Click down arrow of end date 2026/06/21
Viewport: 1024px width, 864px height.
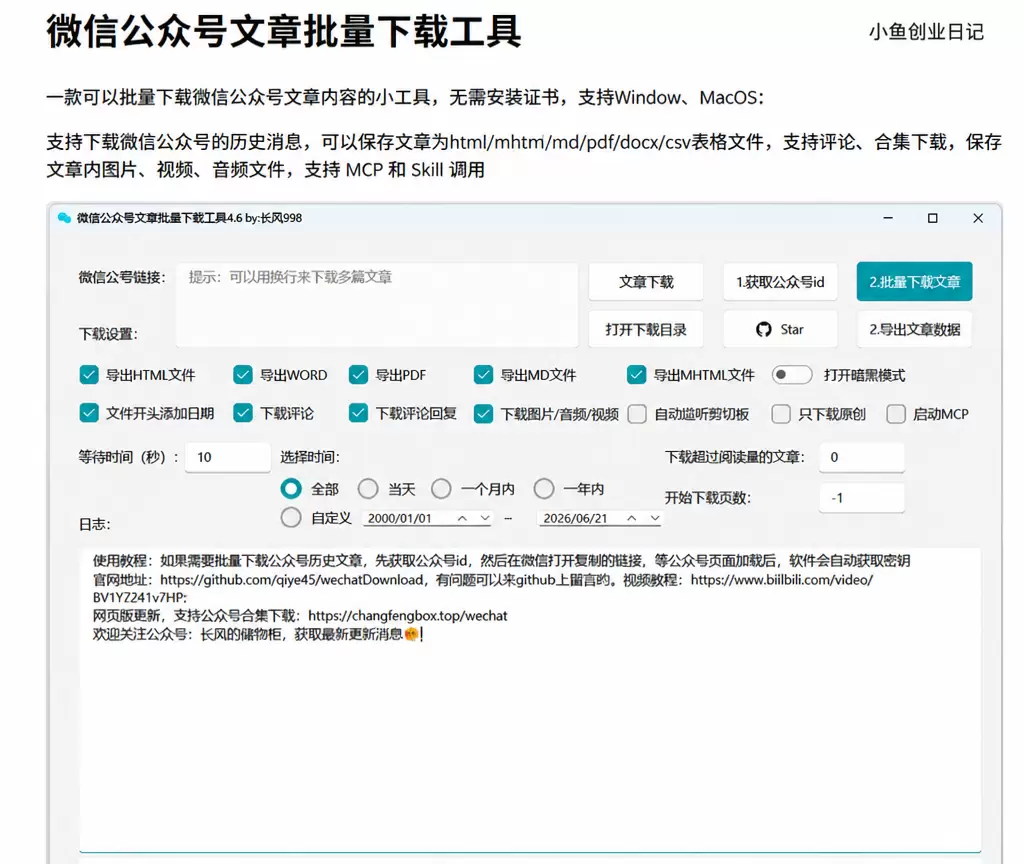click(654, 518)
